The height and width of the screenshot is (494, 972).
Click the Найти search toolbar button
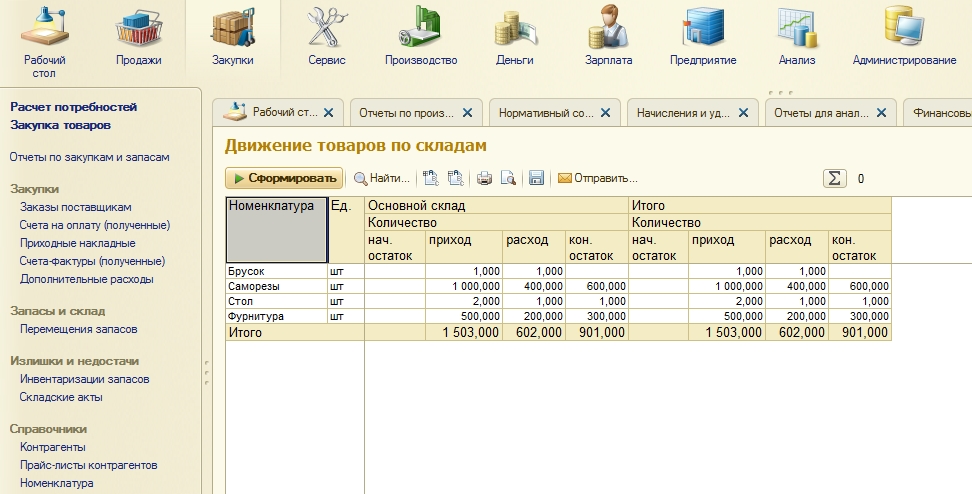coord(382,179)
